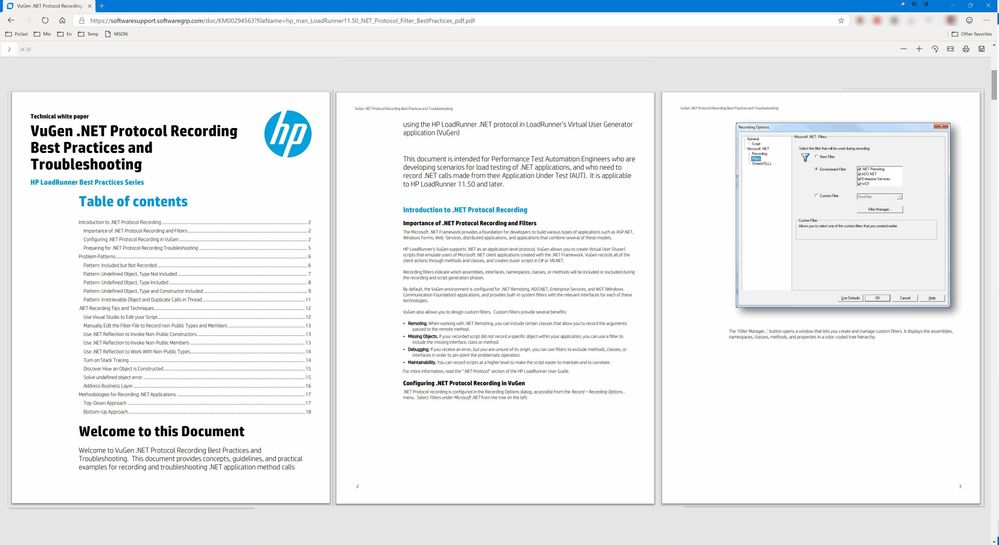
Task: Open the Mix favorites folder
Action: pyautogui.click(x=42, y=34)
